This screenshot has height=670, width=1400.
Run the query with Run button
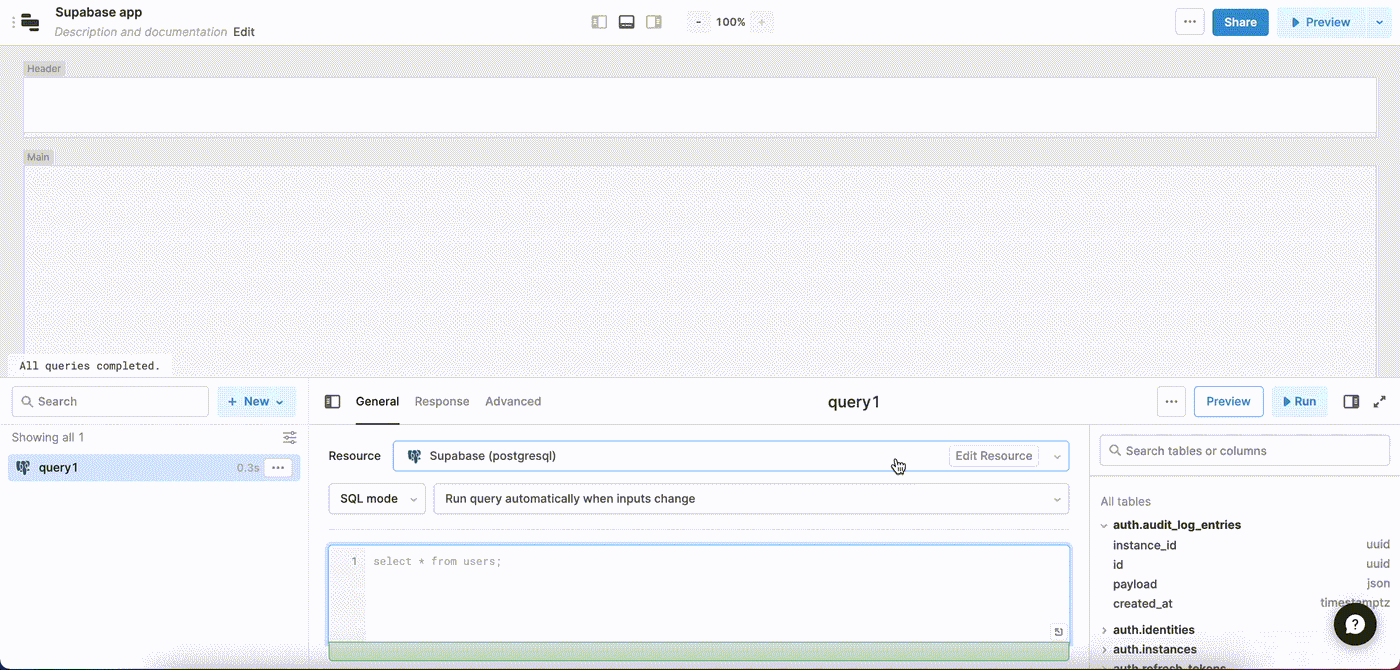pos(1299,402)
